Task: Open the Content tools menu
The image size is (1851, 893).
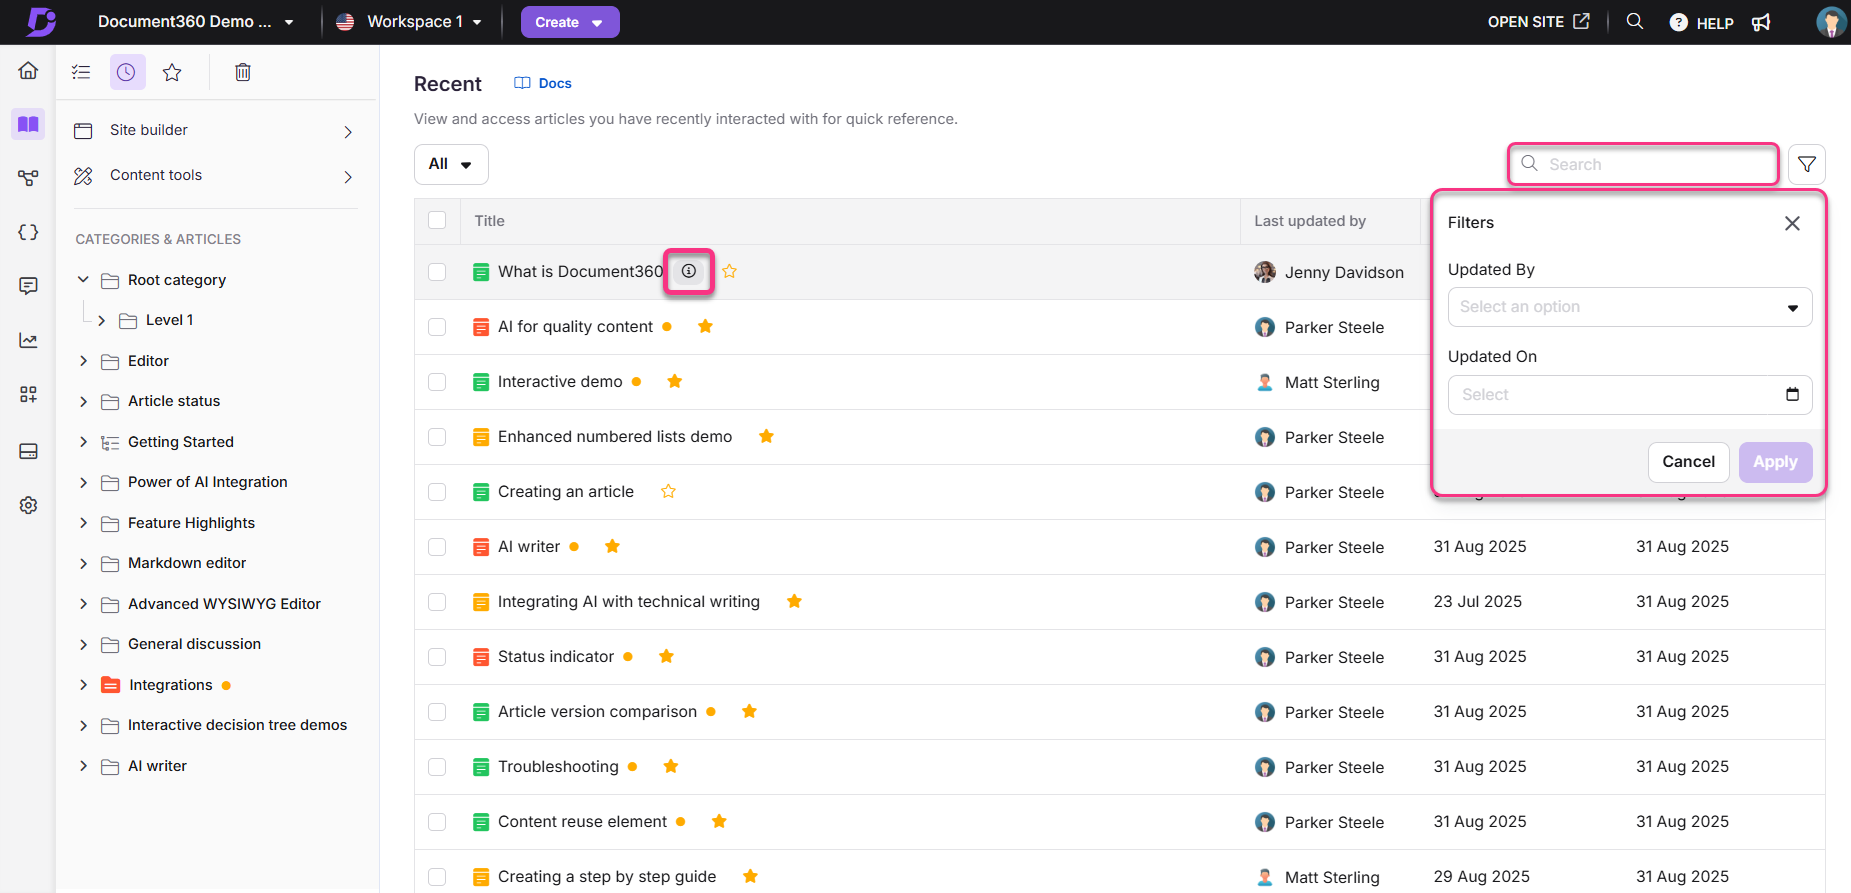Action: [x=216, y=175]
